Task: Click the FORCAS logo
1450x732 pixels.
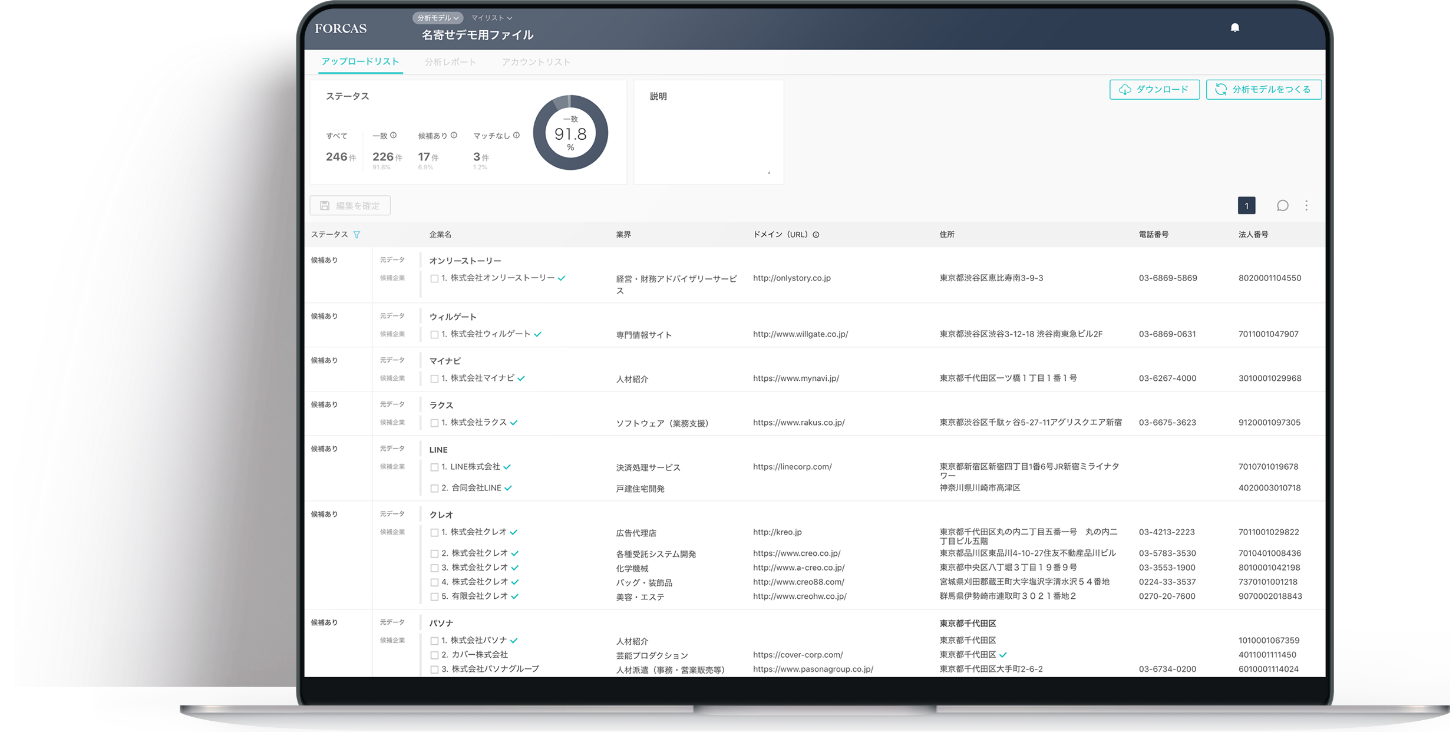Action: 342,28
